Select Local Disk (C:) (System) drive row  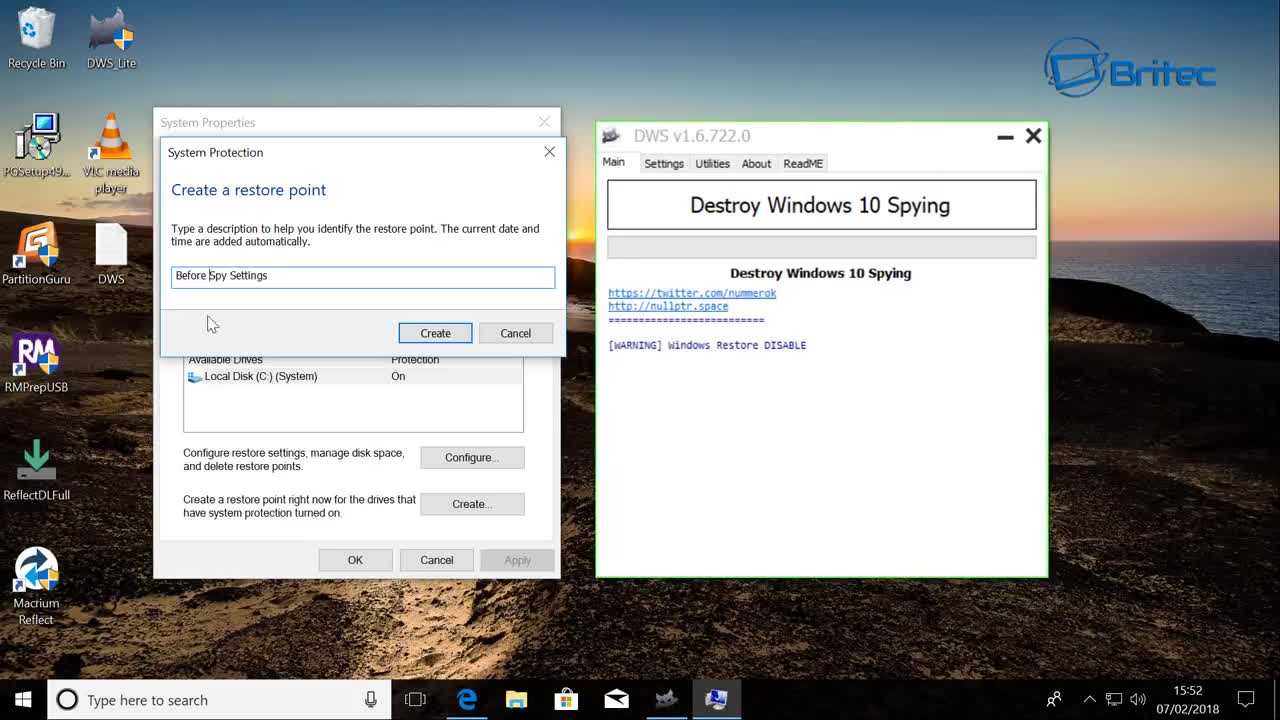353,376
